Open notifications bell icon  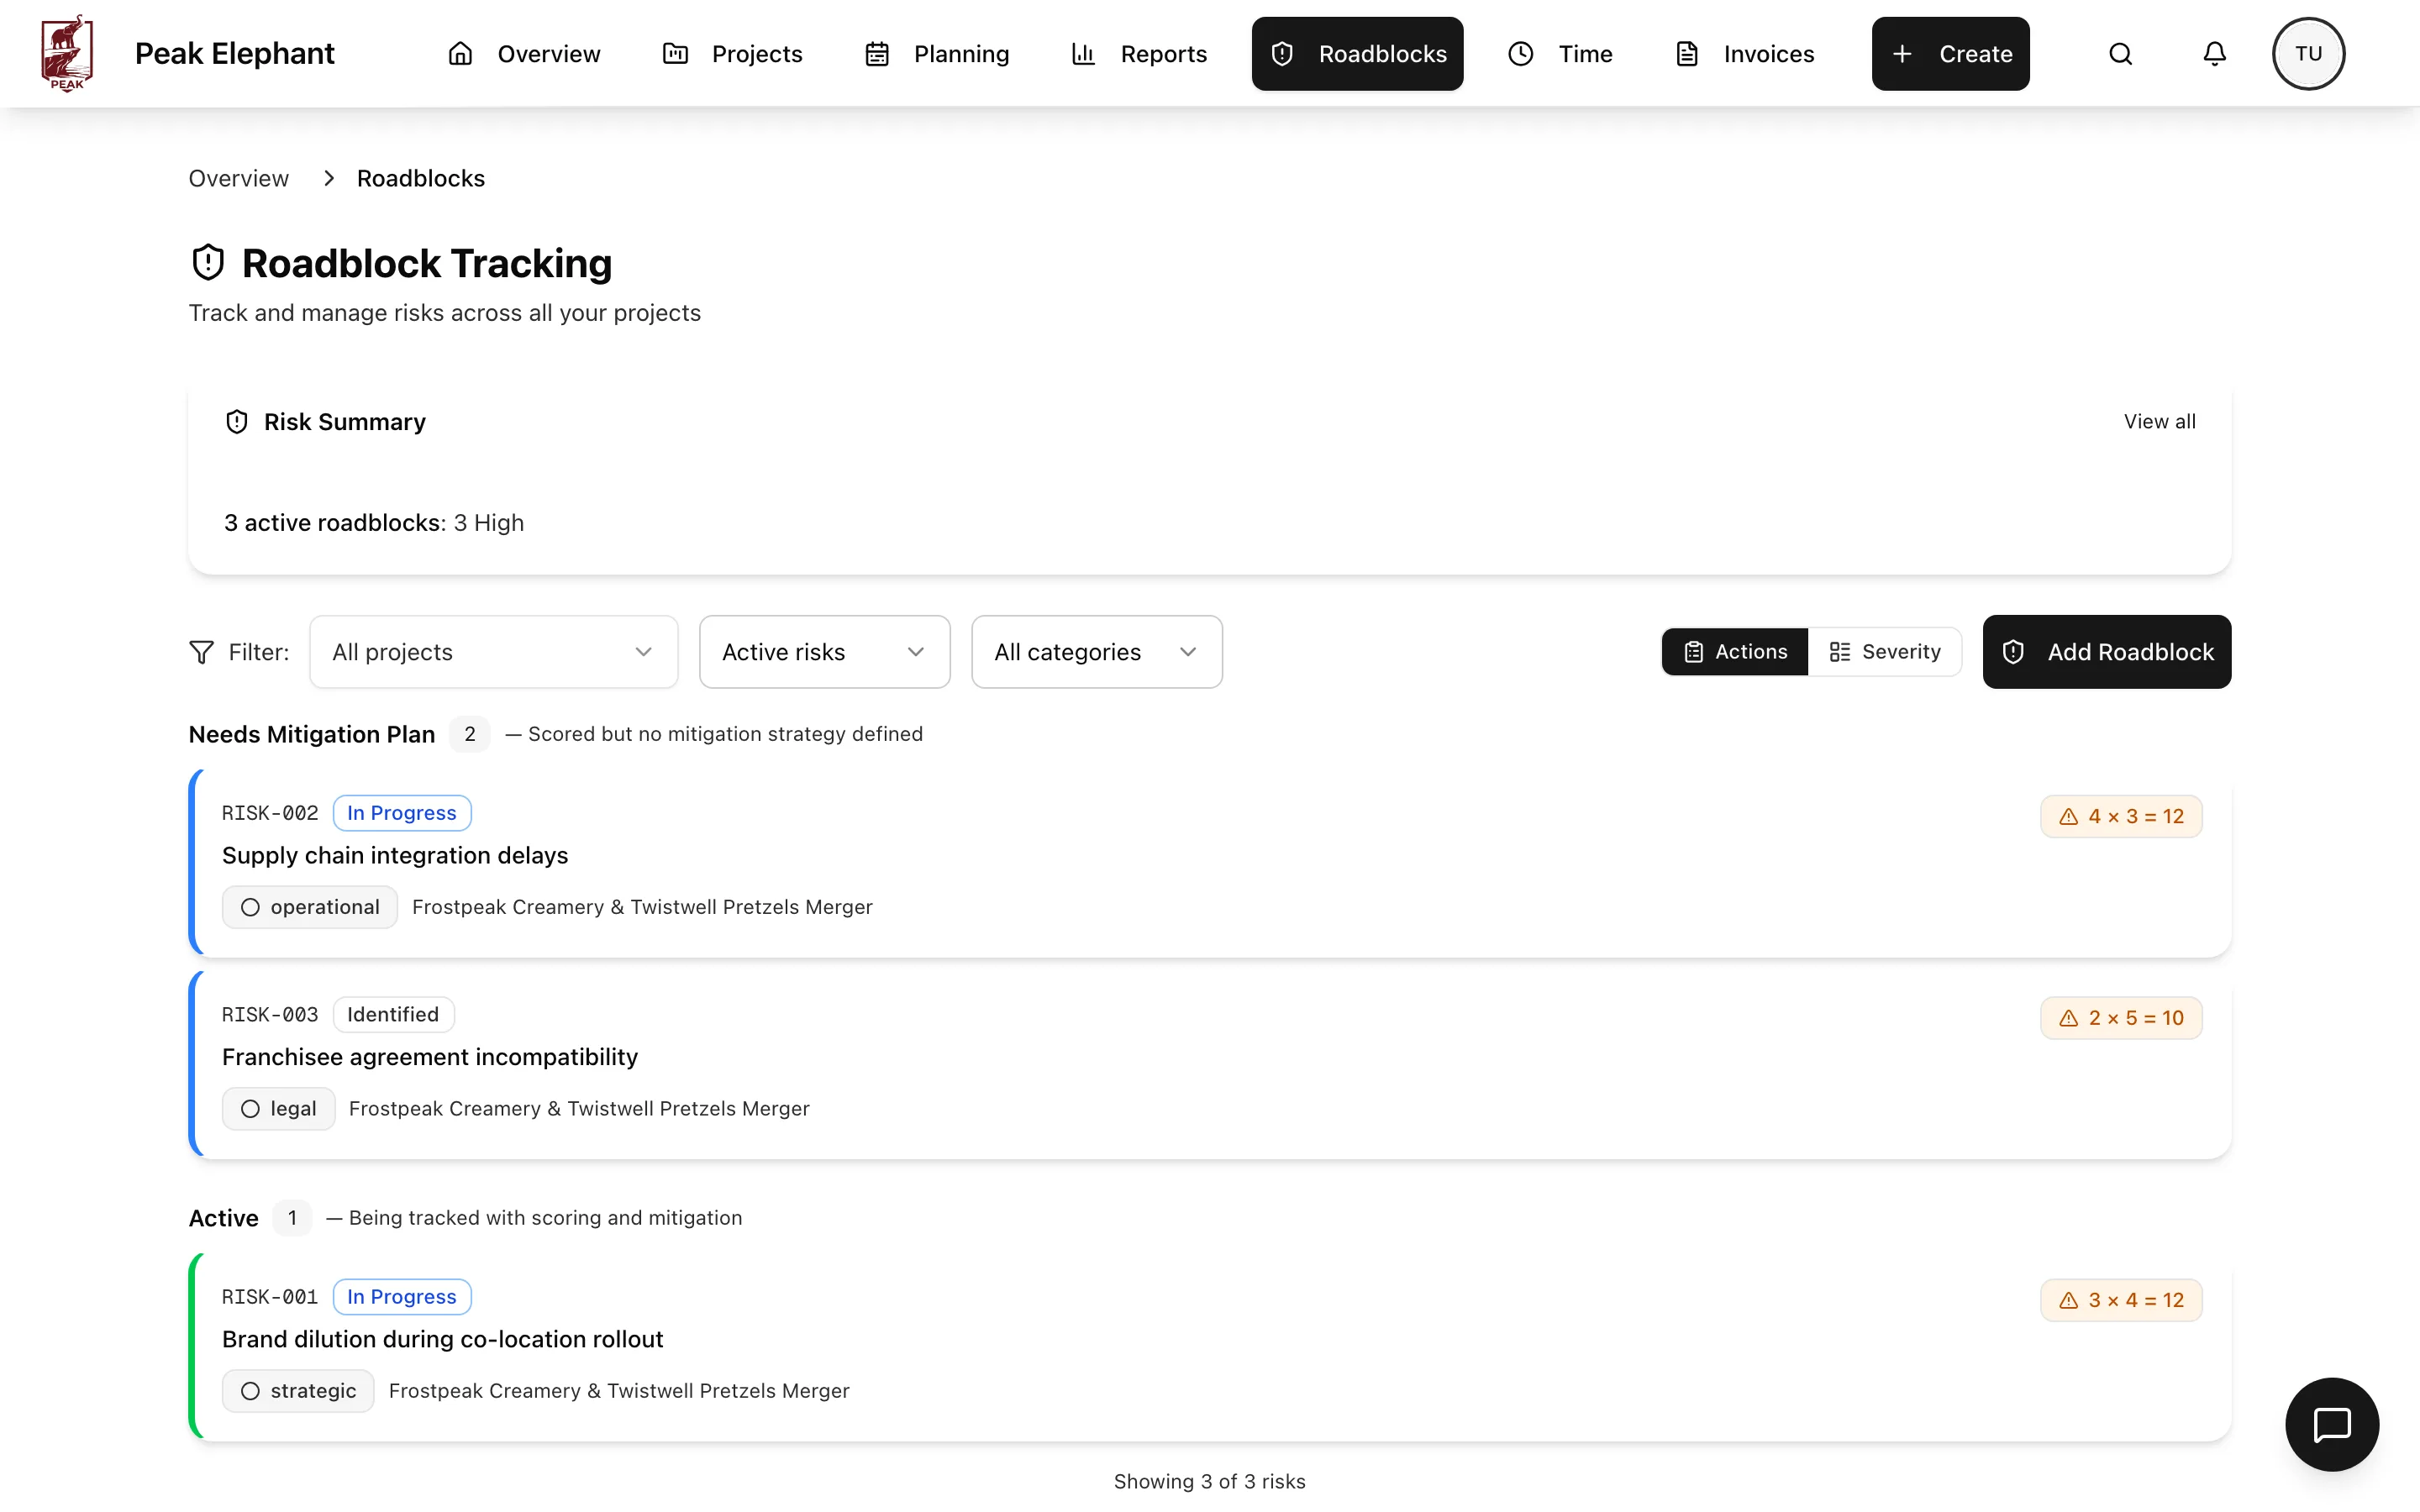[2214, 54]
